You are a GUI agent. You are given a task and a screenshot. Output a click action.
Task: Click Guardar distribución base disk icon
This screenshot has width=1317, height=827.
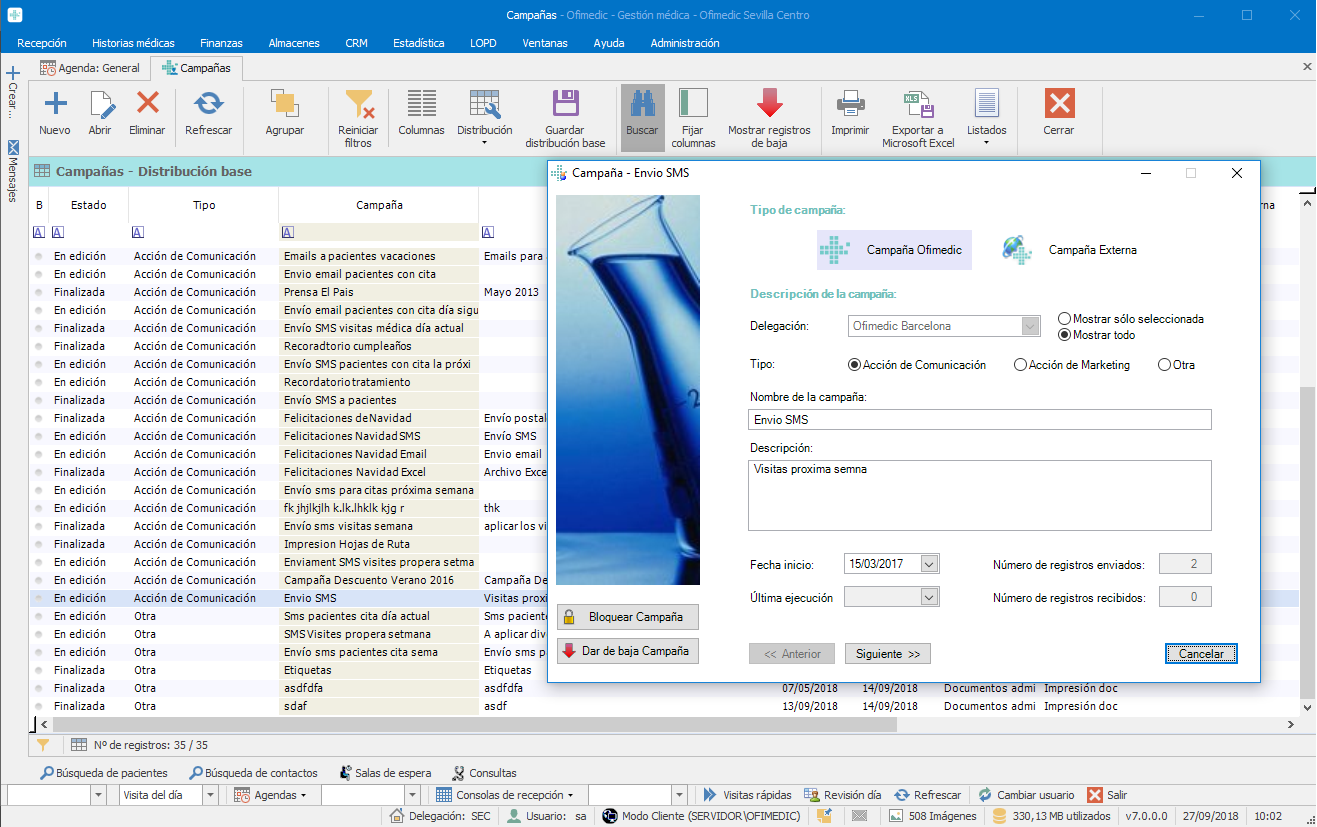[x=565, y=104]
